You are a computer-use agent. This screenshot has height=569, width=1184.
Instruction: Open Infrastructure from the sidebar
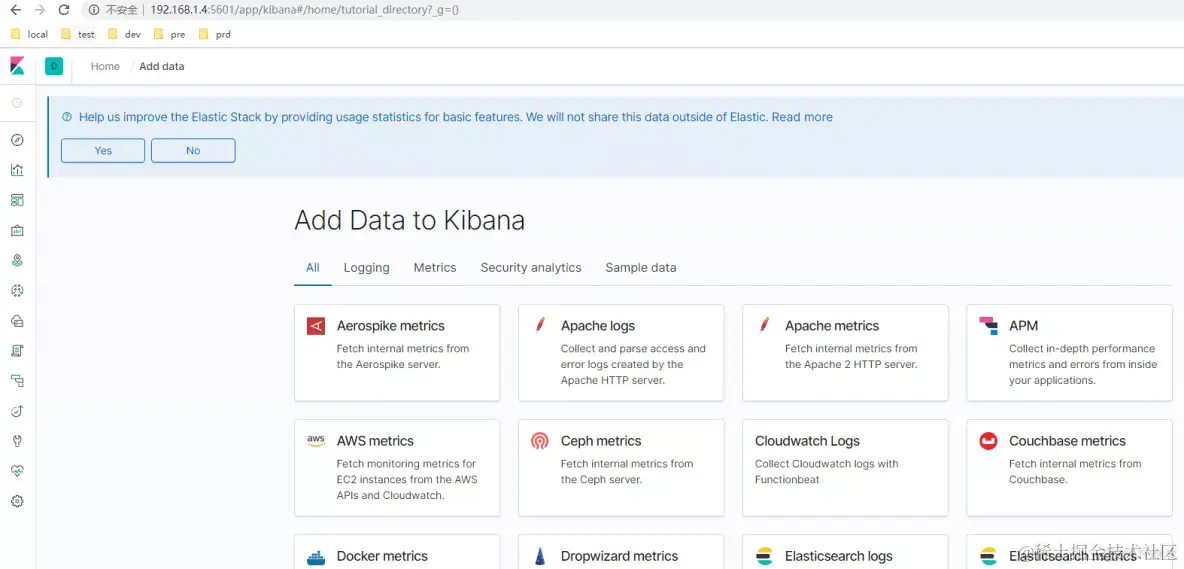pos(17,321)
